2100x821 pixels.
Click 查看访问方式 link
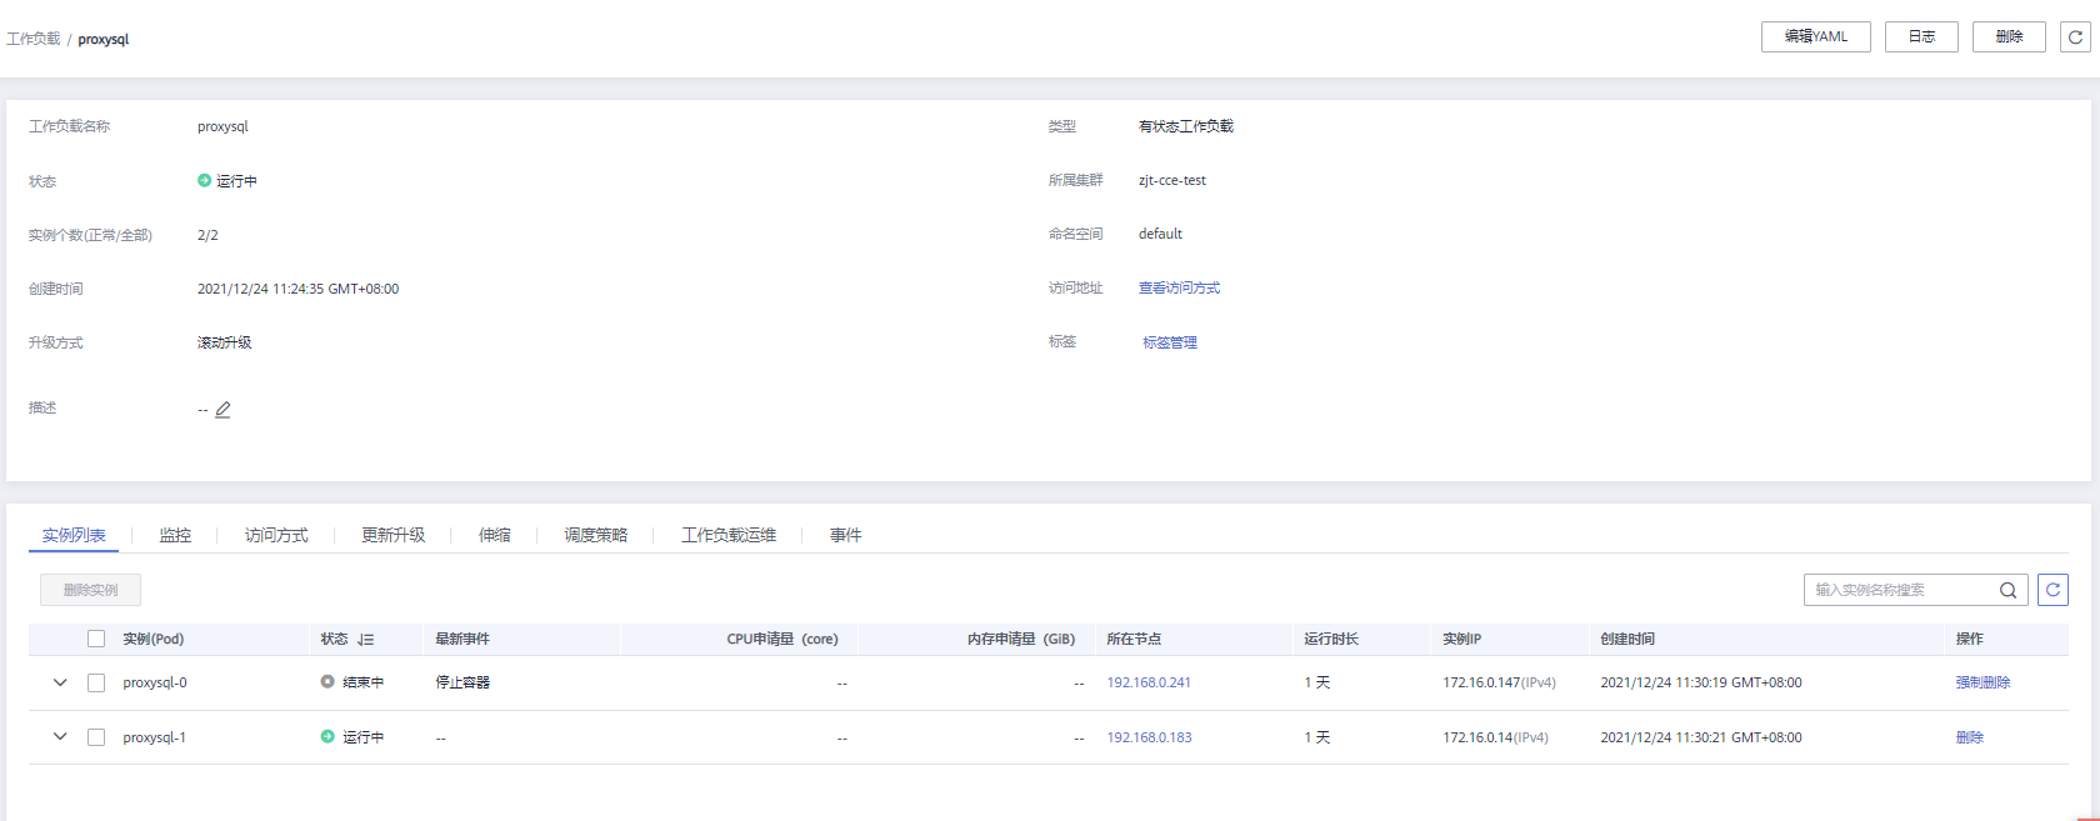pos(1179,288)
